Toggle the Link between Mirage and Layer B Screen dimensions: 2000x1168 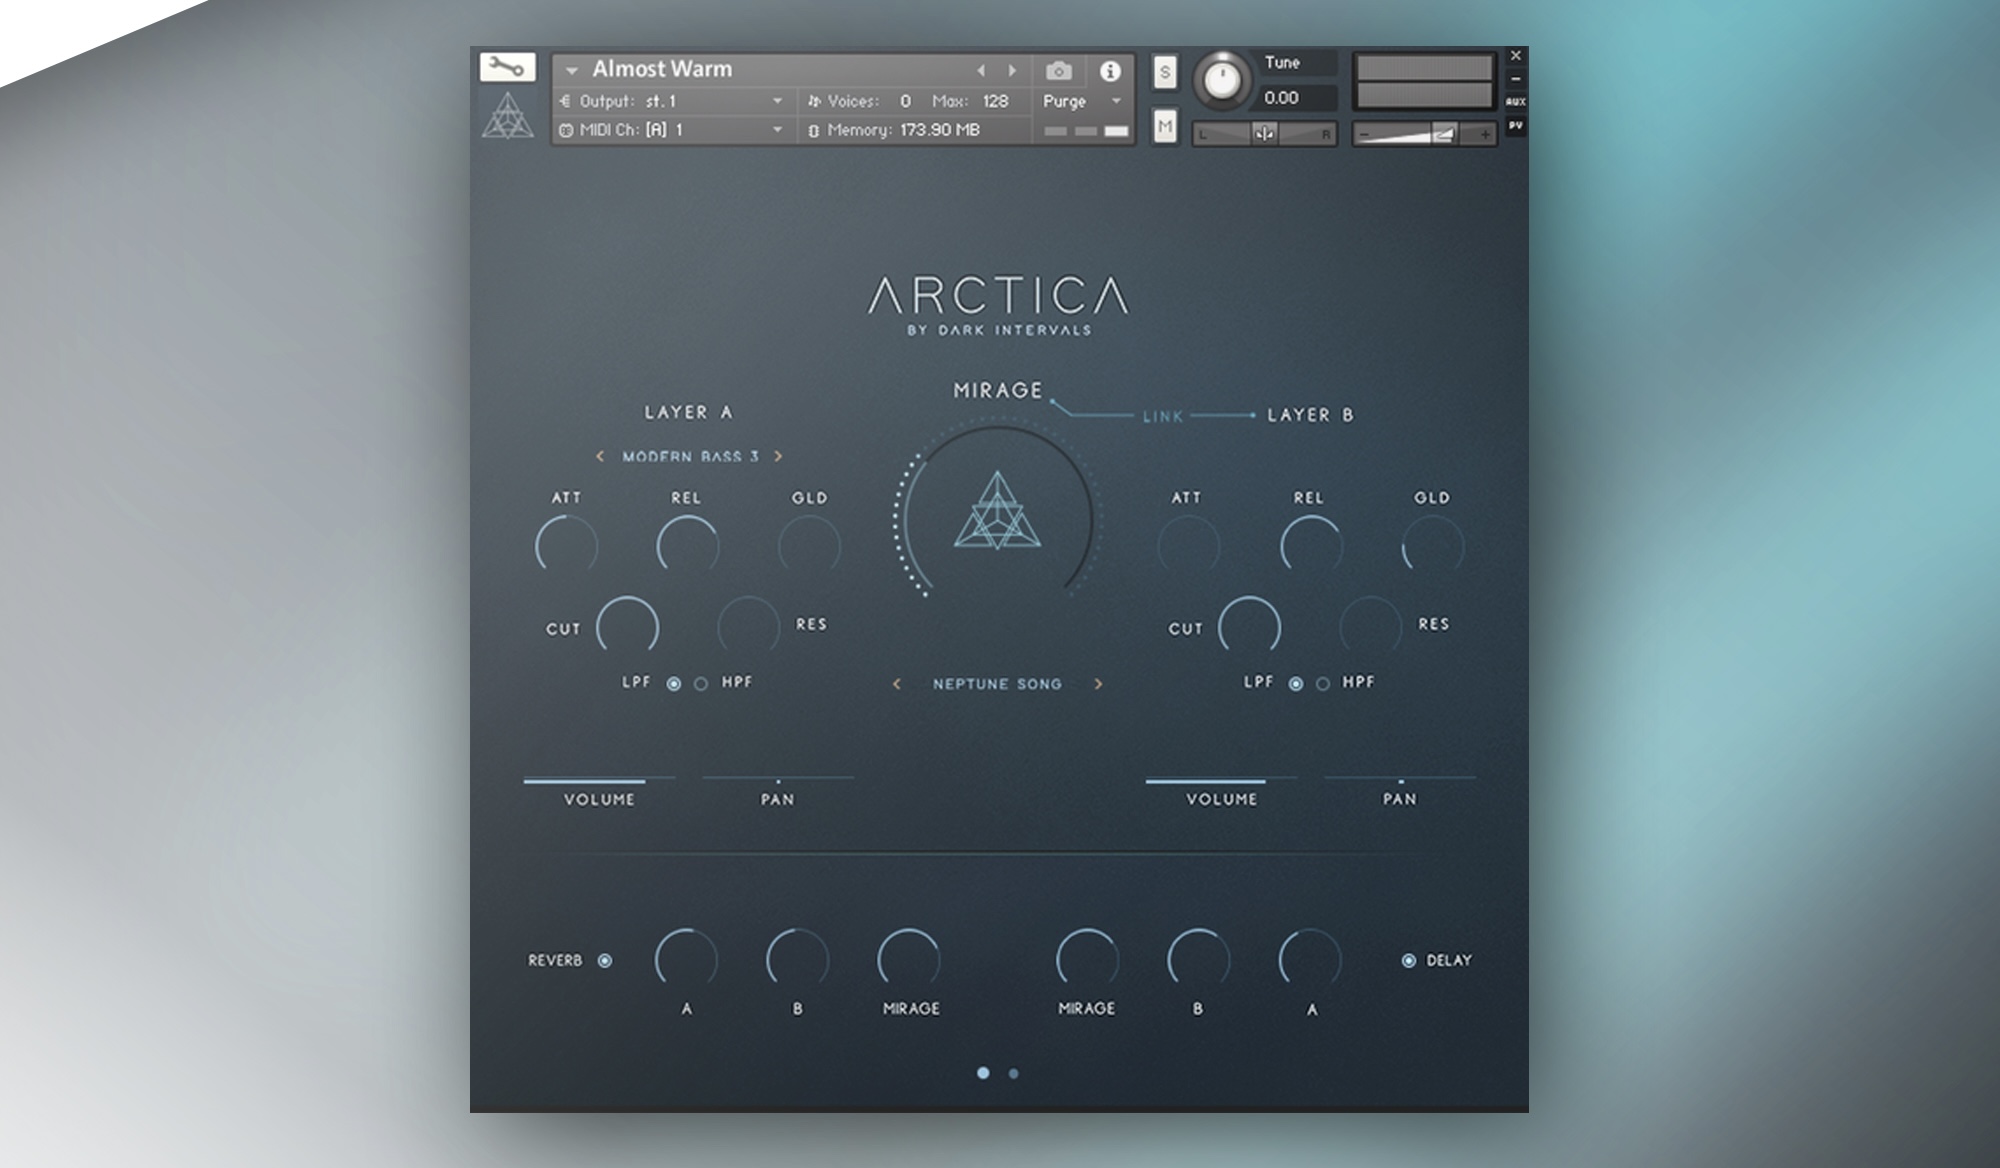[x=1163, y=416]
